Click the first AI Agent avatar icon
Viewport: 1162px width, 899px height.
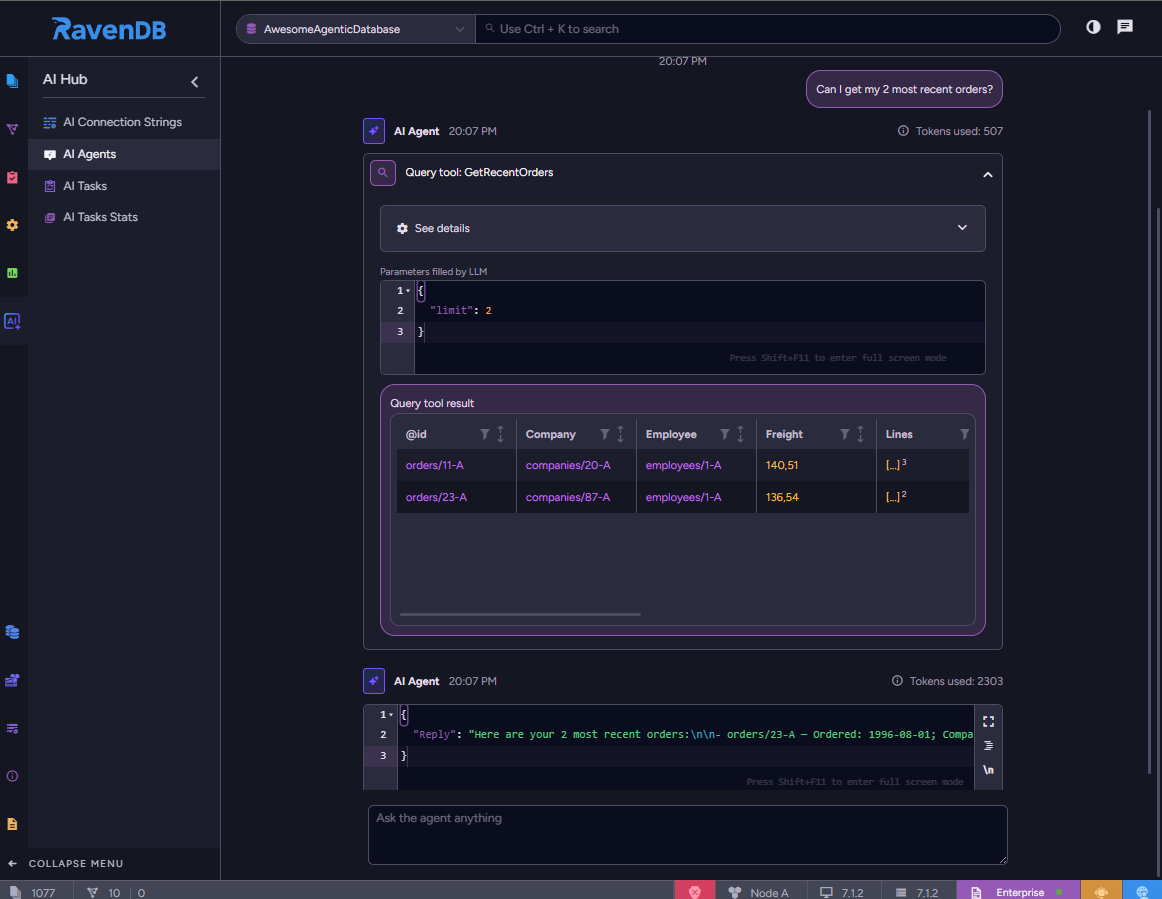(x=374, y=131)
